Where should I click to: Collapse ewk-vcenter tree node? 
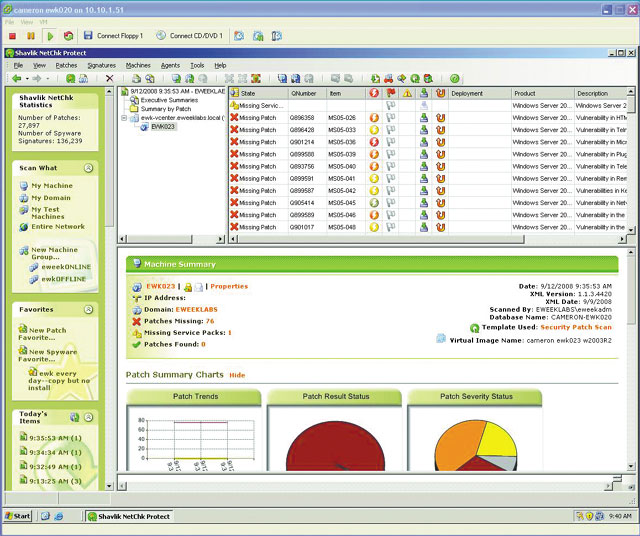click(x=124, y=118)
